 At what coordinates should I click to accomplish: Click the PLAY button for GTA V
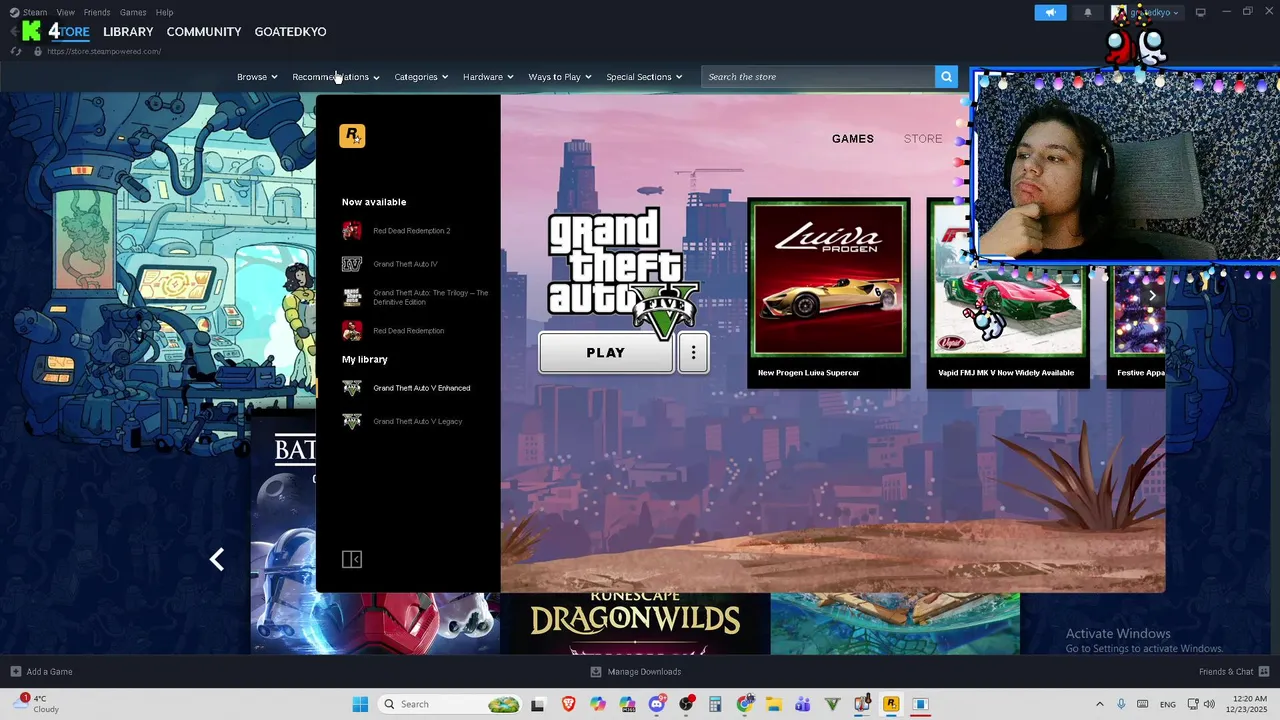coord(606,353)
